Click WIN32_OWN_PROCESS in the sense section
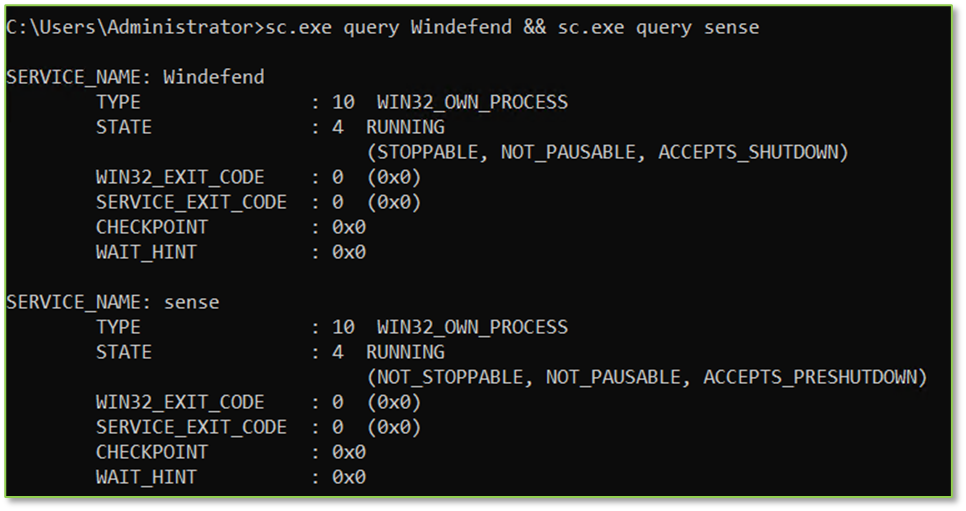The height and width of the screenshot is (511, 966). point(472,327)
